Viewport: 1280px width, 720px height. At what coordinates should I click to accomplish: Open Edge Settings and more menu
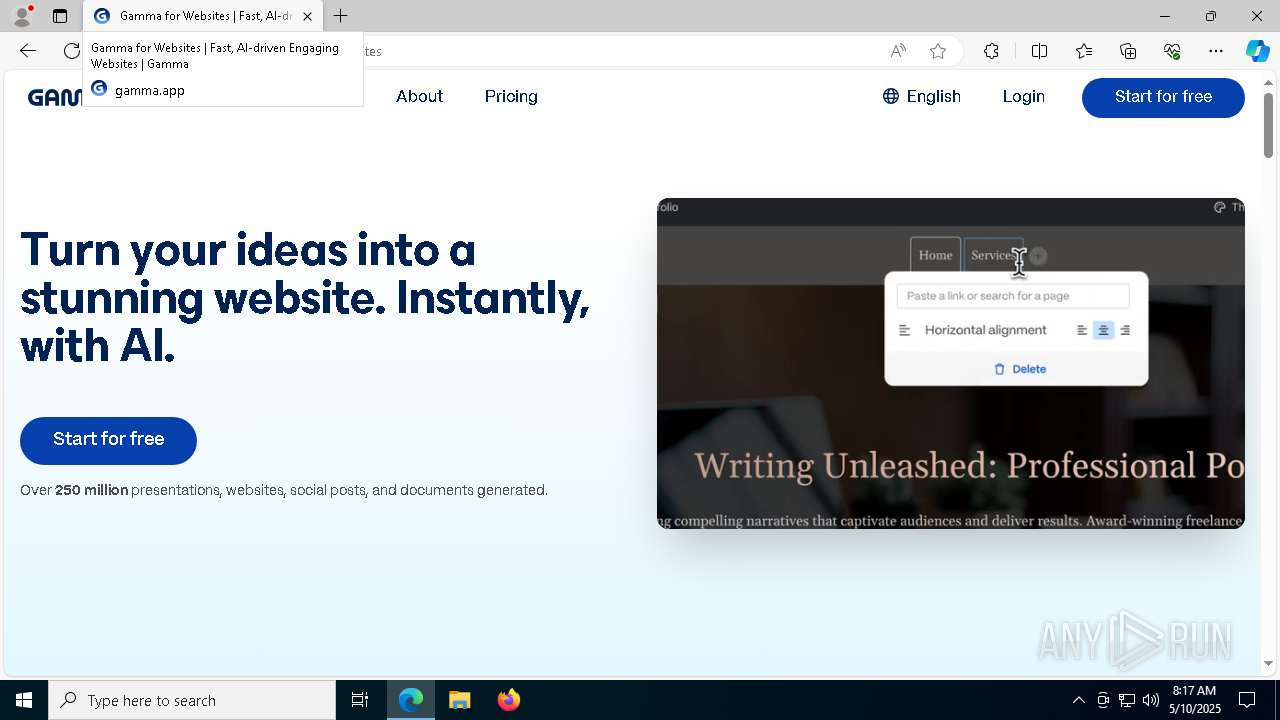pyautogui.click(x=1216, y=51)
